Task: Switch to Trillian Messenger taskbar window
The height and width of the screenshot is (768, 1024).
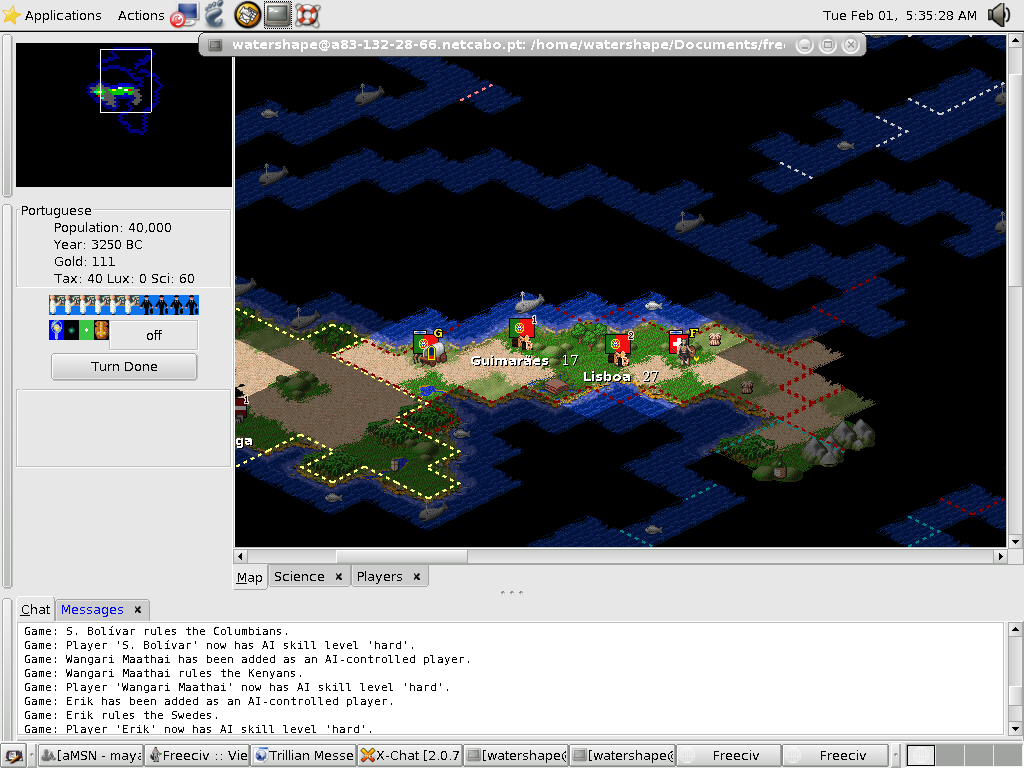Action: click(x=304, y=756)
